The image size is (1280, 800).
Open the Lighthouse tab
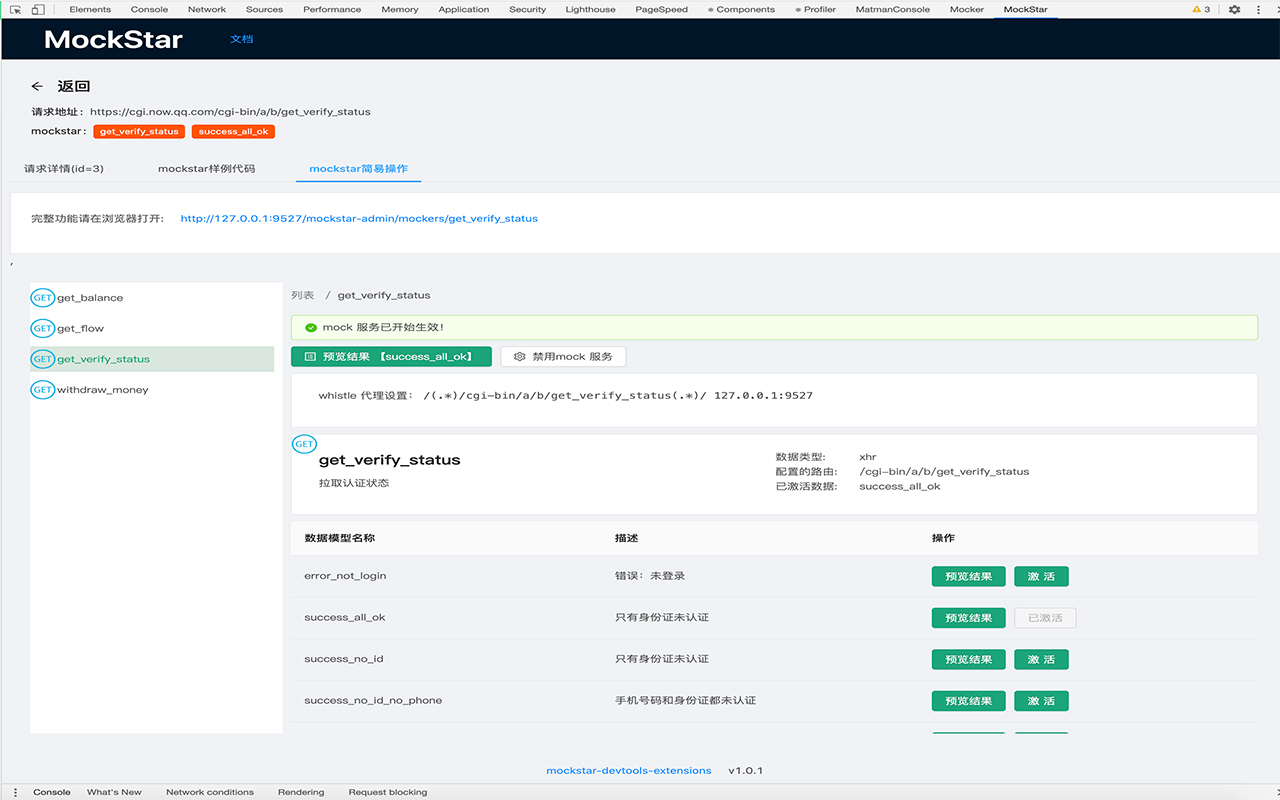tap(590, 9)
